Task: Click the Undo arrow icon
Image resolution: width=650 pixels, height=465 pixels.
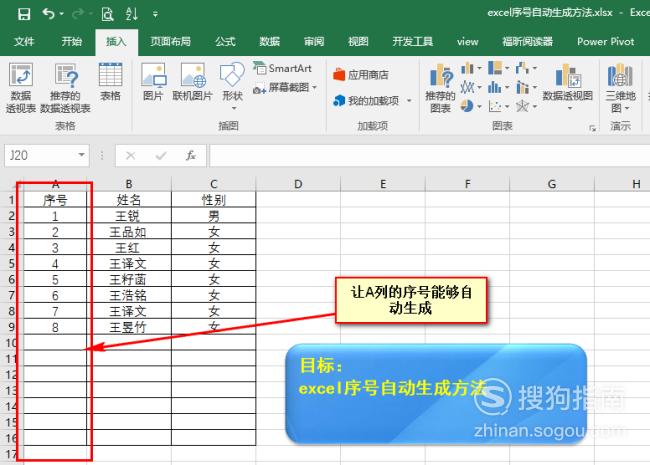Action: click(49, 14)
